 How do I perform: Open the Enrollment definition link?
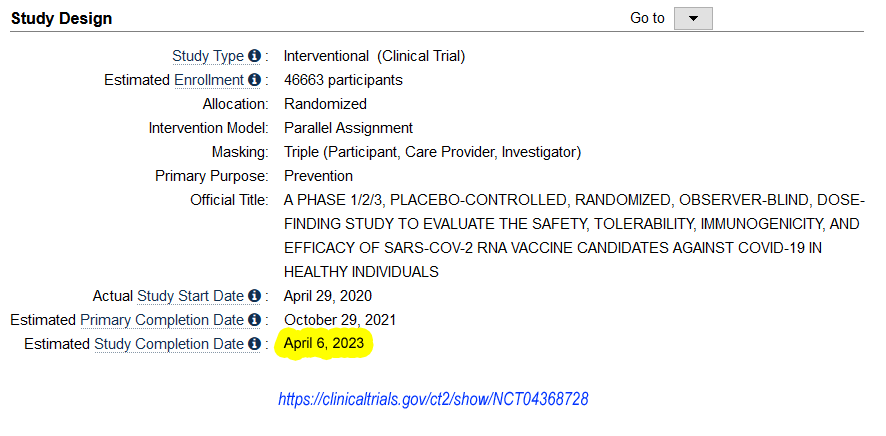[x=208, y=80]
